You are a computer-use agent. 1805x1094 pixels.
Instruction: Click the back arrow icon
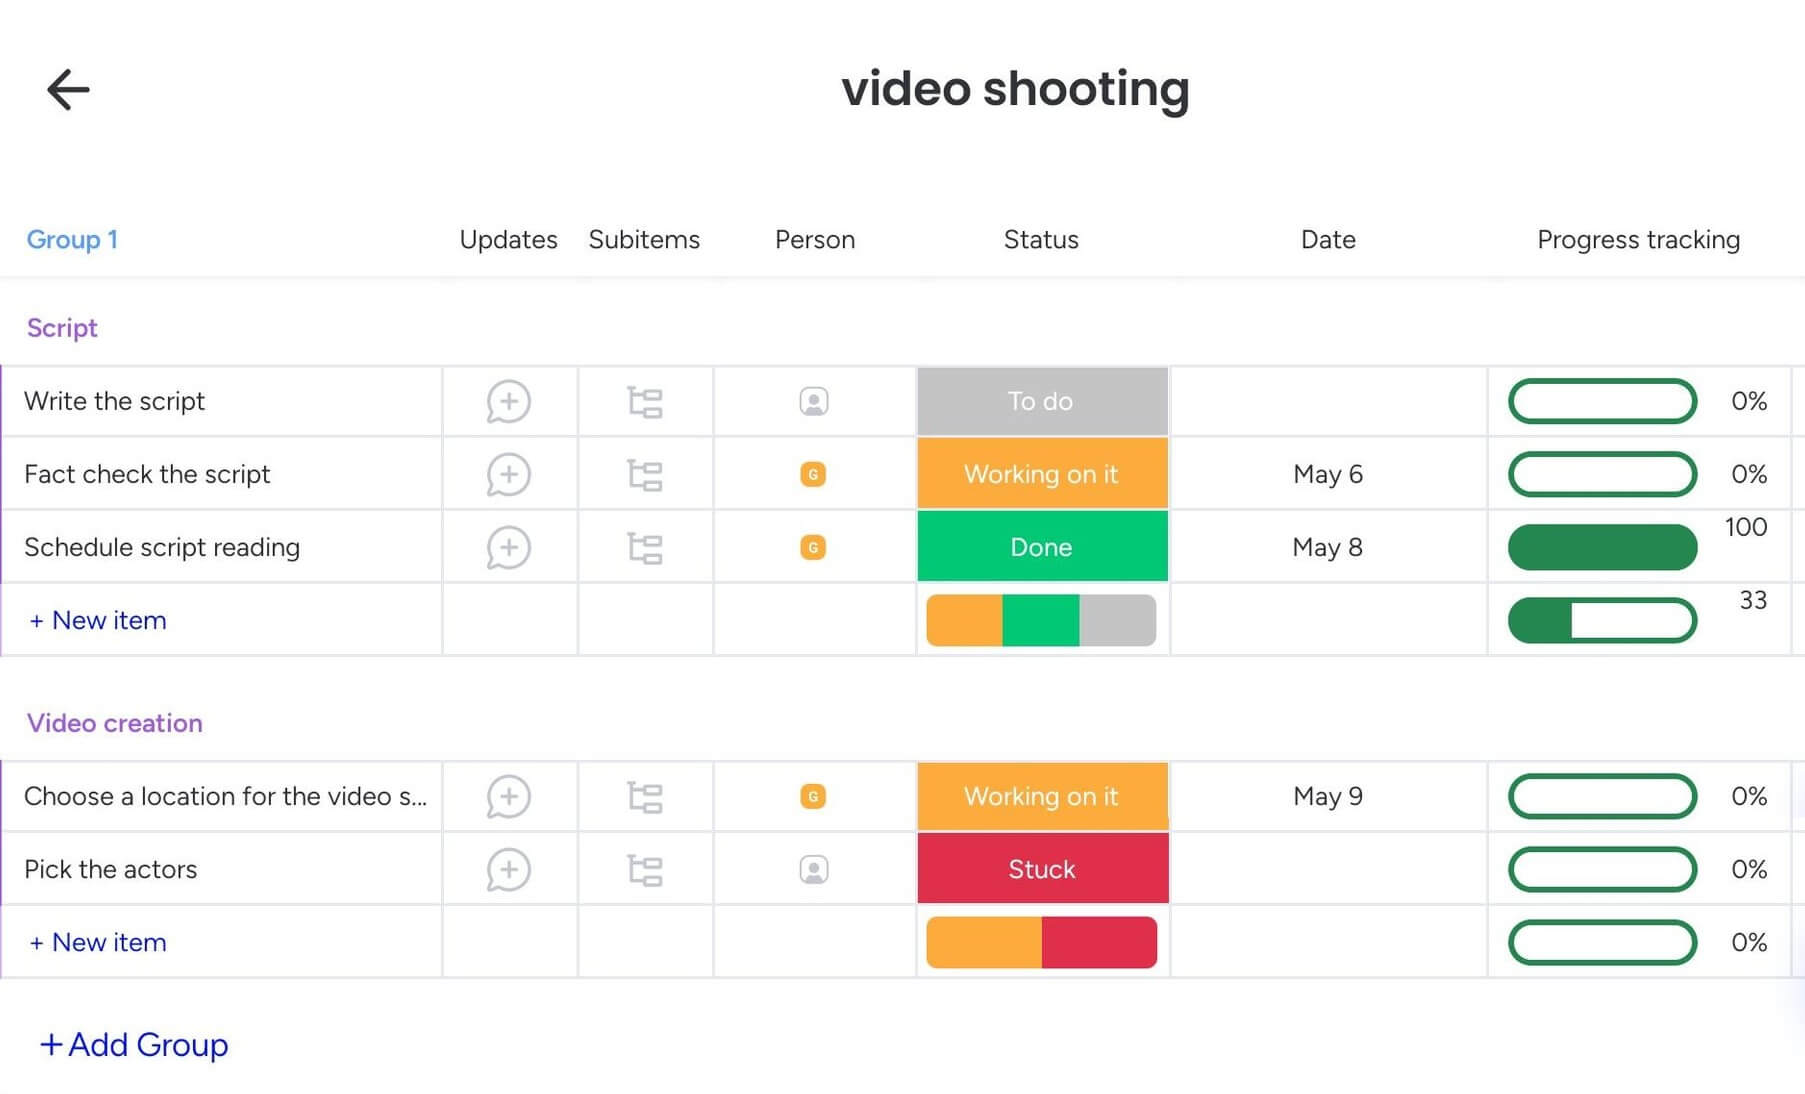(x=68, y=90)
